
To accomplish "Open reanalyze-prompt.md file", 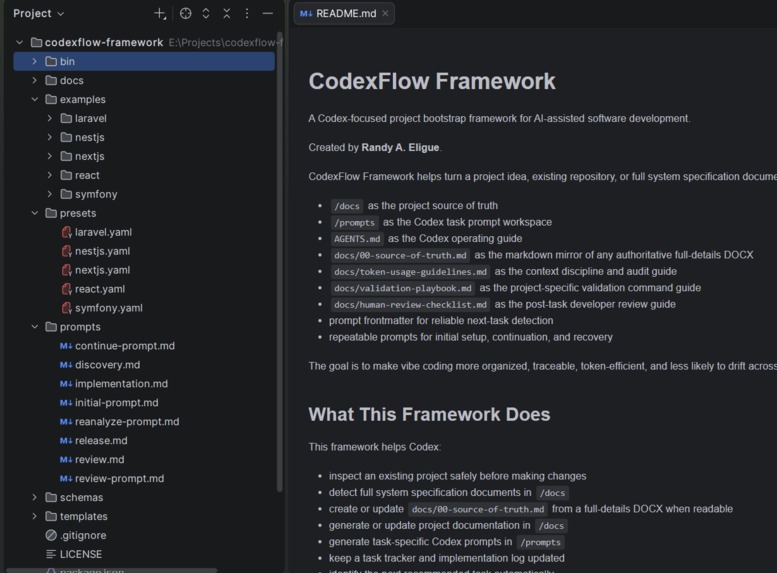I will click(127, 422).
